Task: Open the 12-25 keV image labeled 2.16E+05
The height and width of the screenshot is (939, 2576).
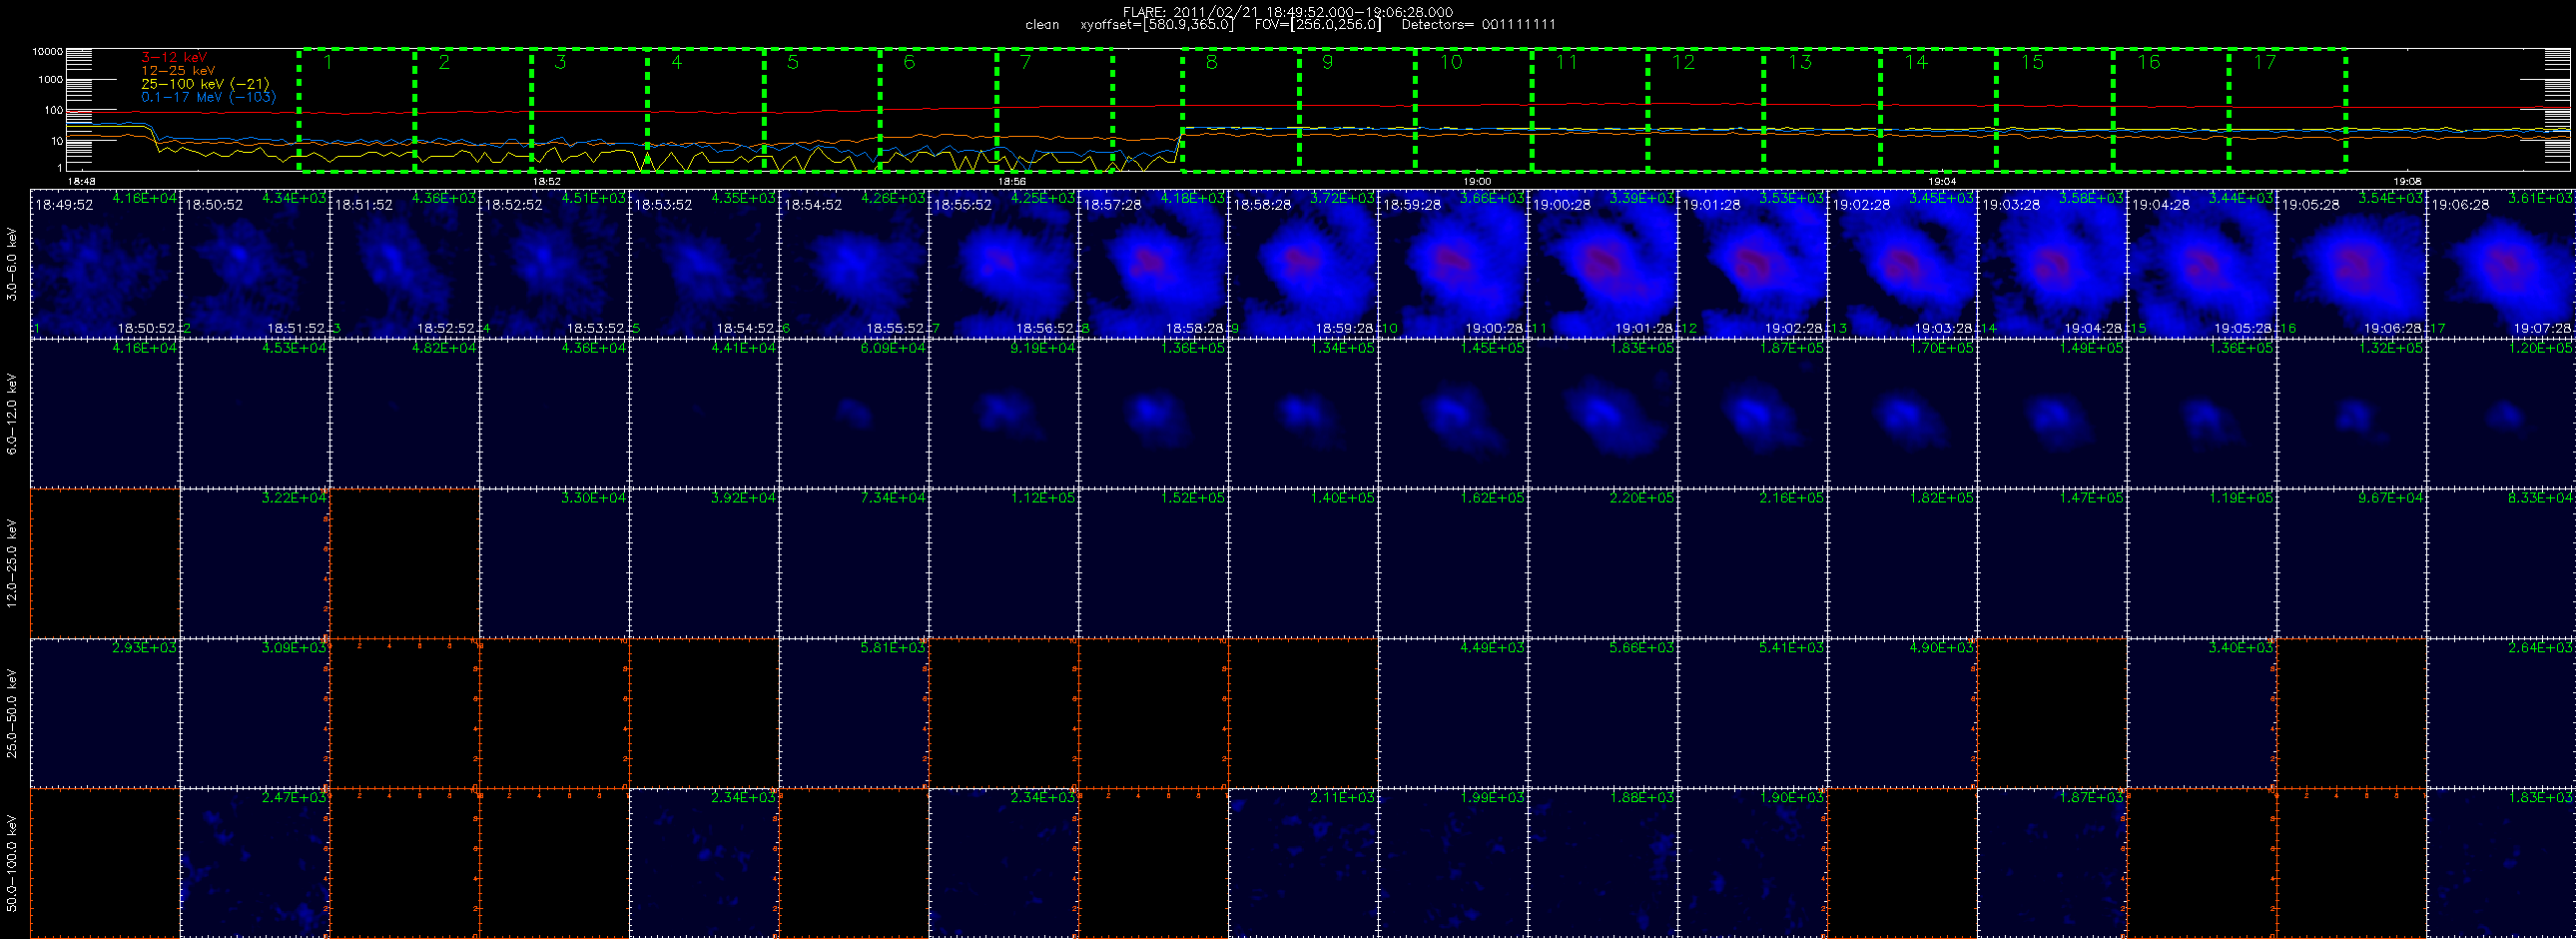Action: (x=1753, y=563)
